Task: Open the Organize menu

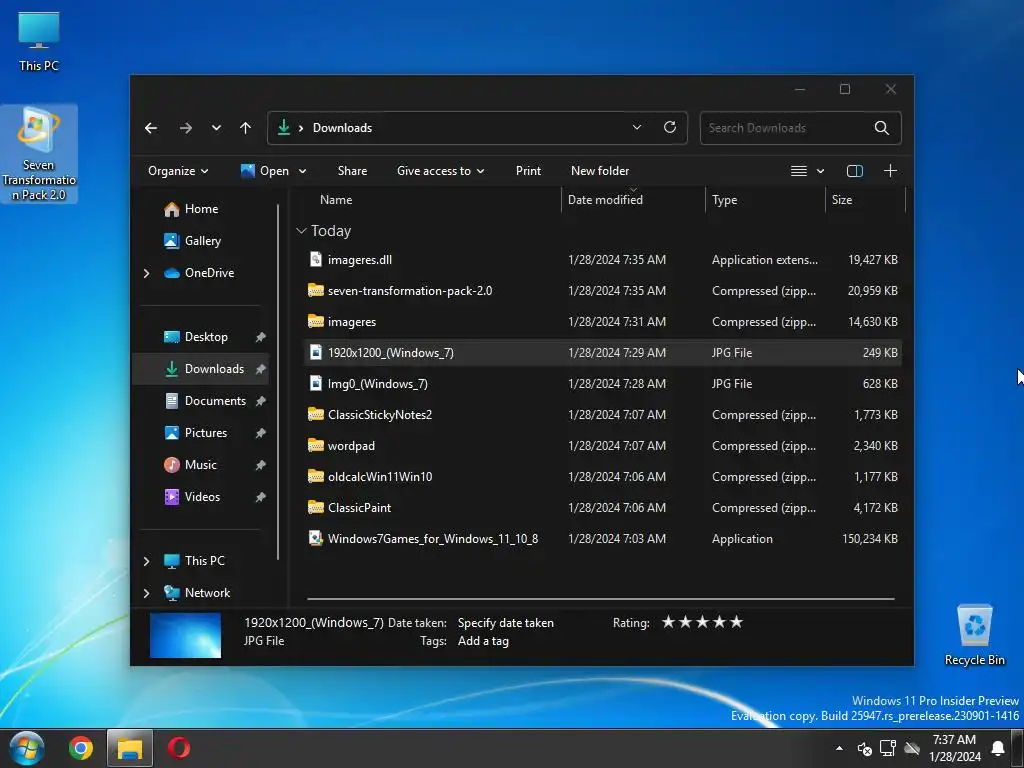Action: (x=178, y=171)
